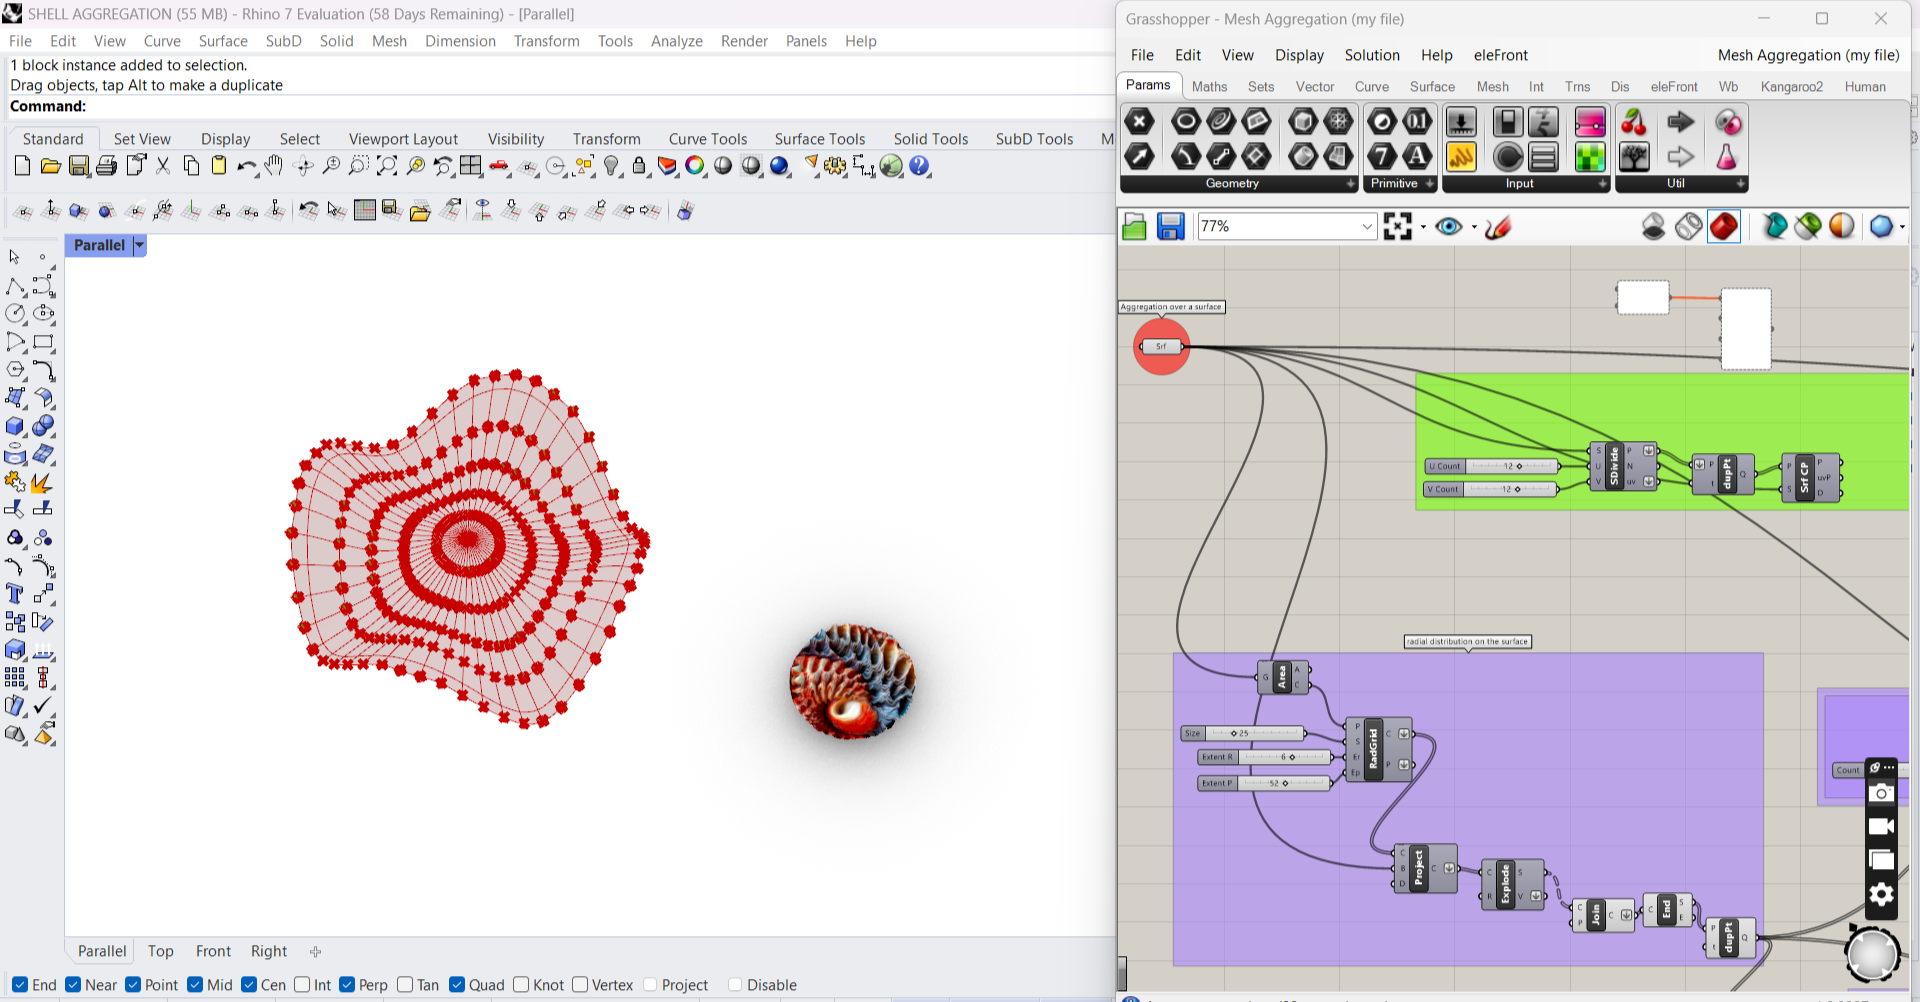Select the Text object tool
This screenshot has width=1920, height=1002.
14,594
